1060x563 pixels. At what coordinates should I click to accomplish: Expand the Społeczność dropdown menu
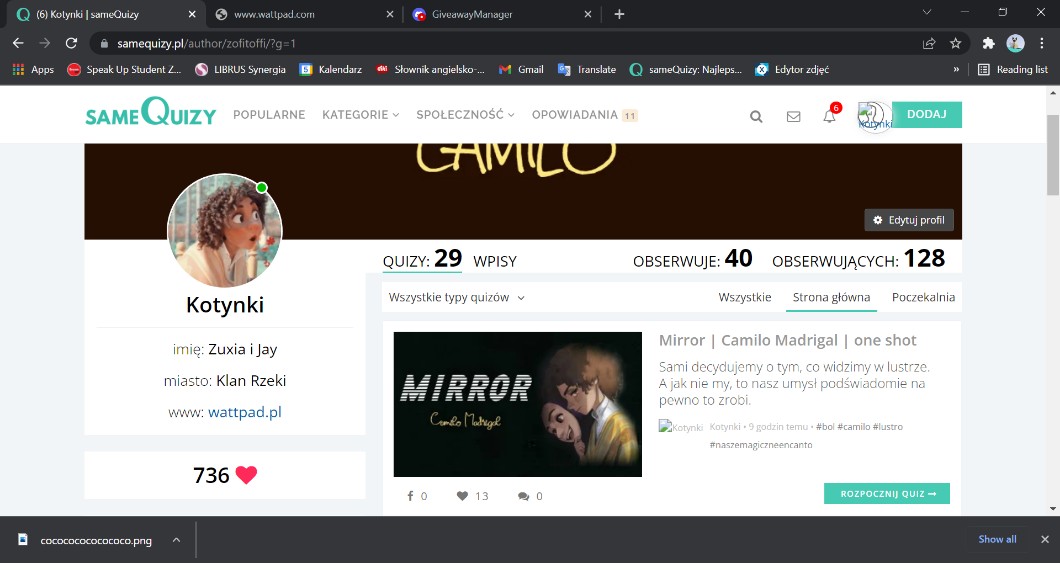465,115
